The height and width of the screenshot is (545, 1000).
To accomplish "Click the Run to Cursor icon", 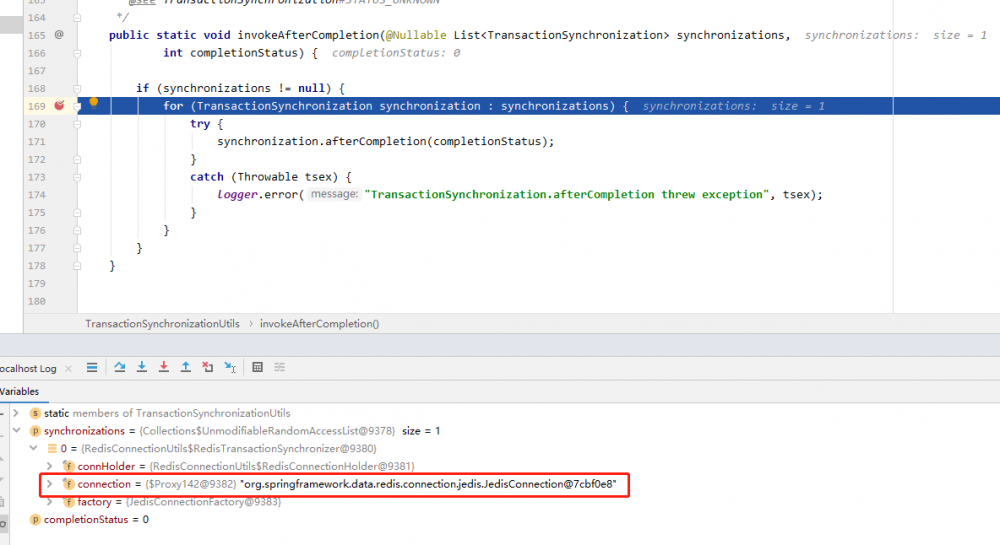I will coord(230,367).
